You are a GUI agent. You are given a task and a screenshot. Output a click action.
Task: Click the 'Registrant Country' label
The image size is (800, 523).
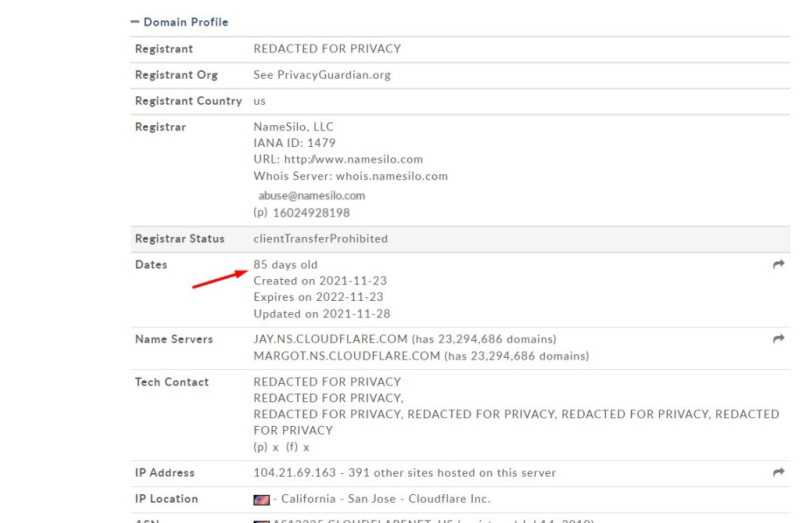[x=188, y=101]
